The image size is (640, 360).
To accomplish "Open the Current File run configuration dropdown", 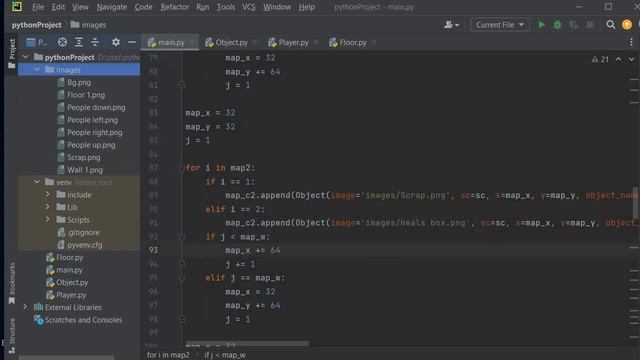I will [x=500, y=25].
